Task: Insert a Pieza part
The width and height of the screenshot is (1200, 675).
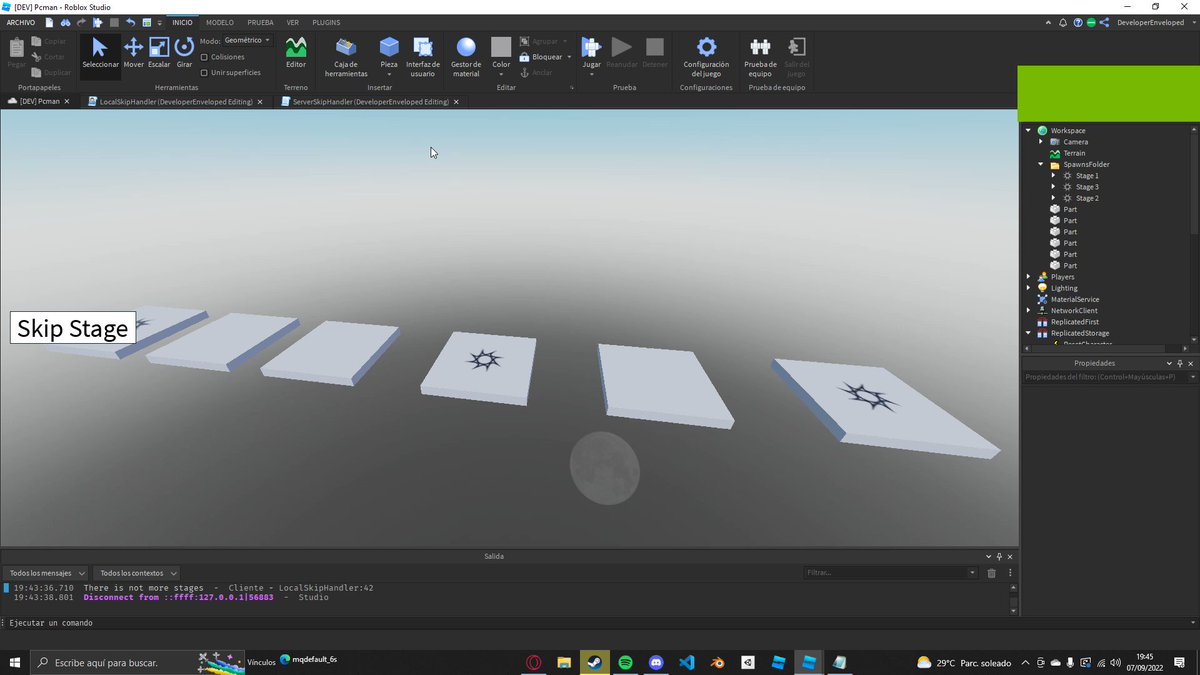Action: coord(389,57)
